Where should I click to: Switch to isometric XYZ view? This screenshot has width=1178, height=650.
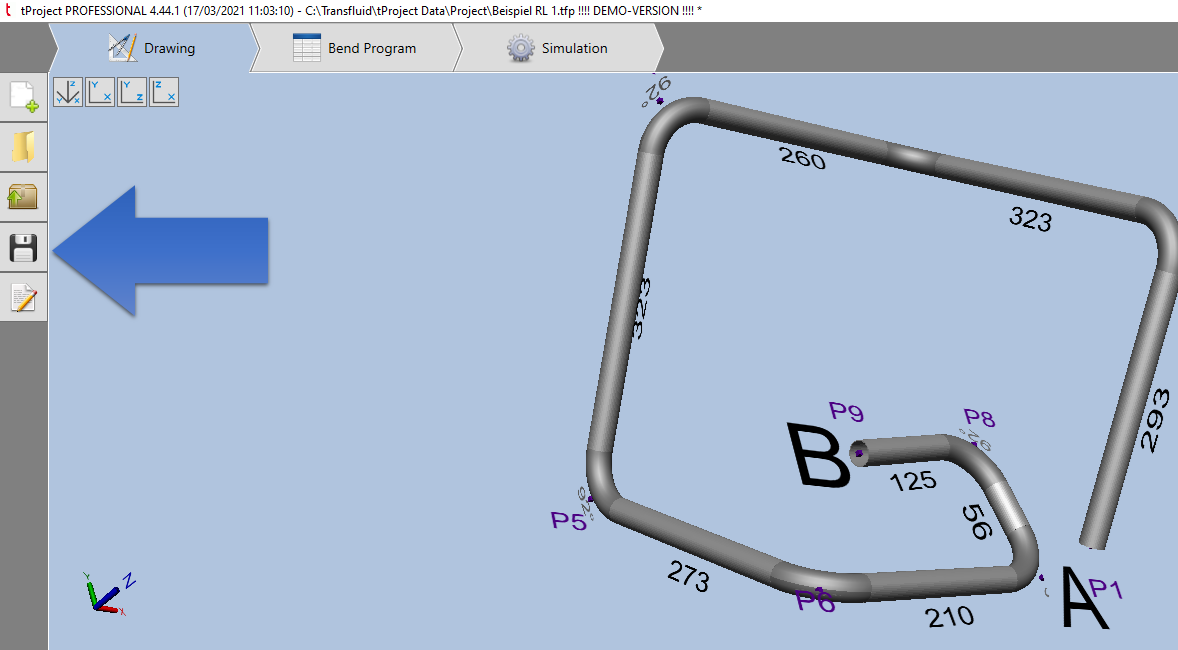tap(68, 93)
